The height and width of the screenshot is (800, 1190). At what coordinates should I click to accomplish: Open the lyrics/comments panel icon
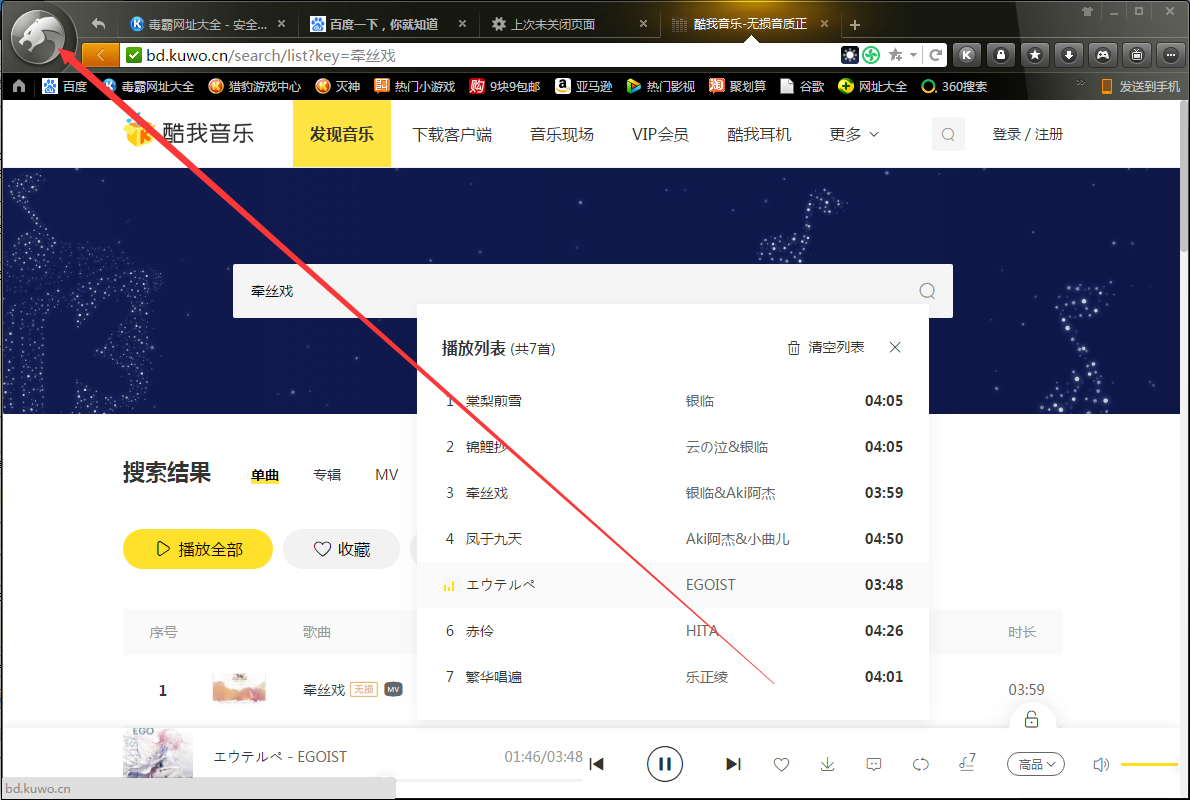[x=874, y=763]
